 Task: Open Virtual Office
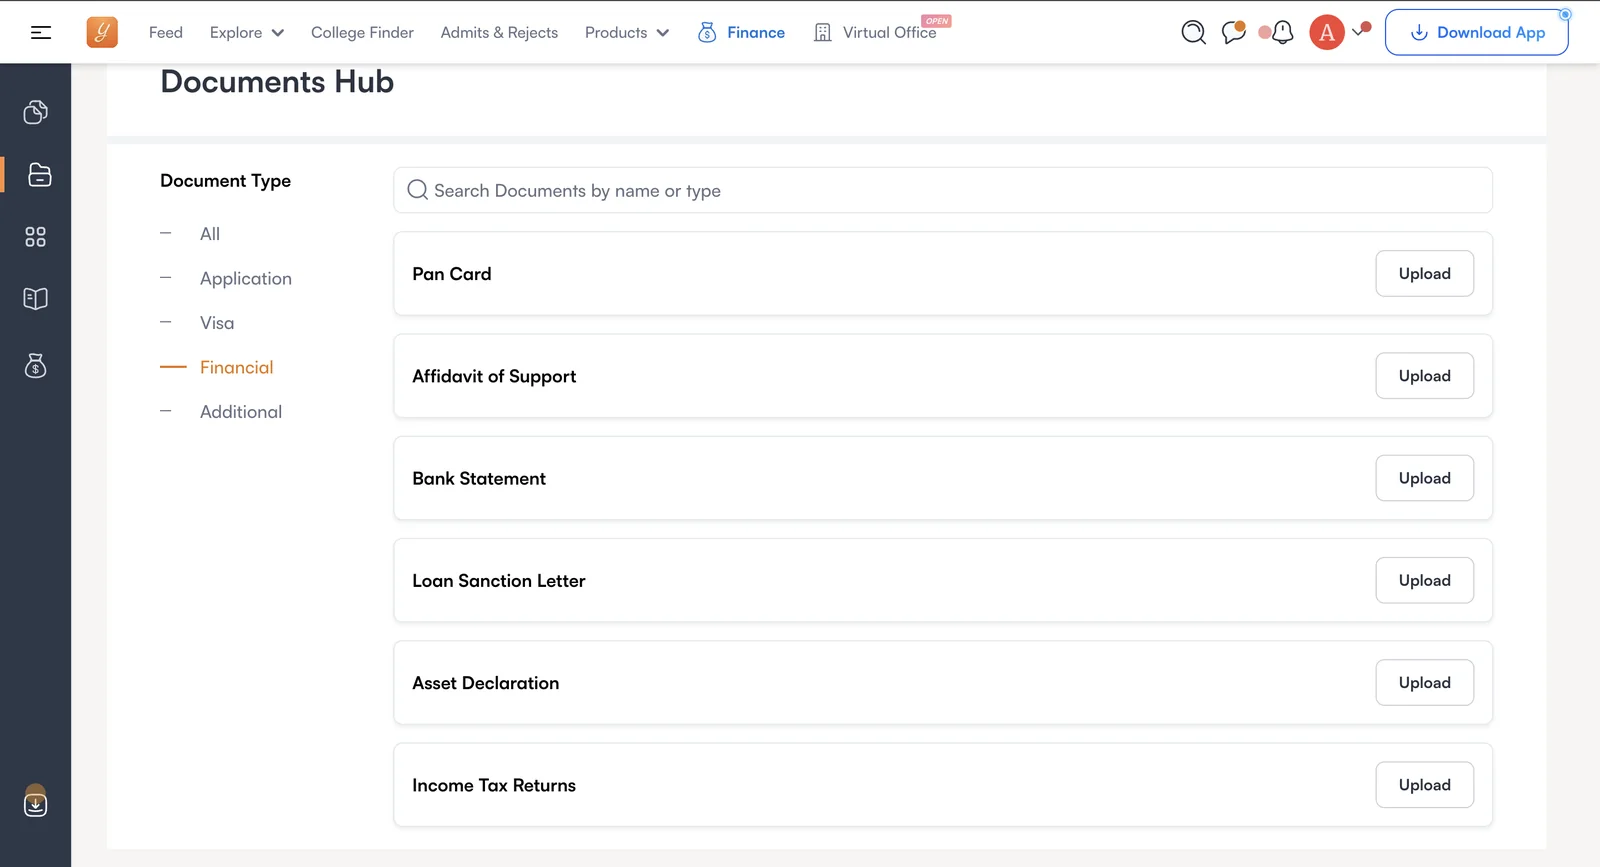(x=890, y=33)
